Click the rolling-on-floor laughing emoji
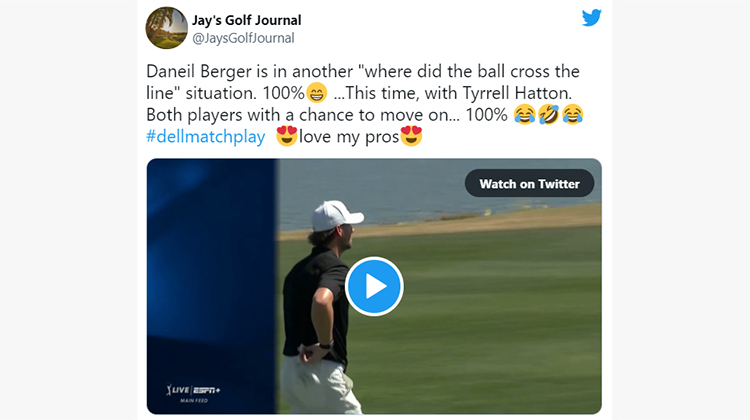The width and height of the screenshot is (750, 420). point(548,115)
